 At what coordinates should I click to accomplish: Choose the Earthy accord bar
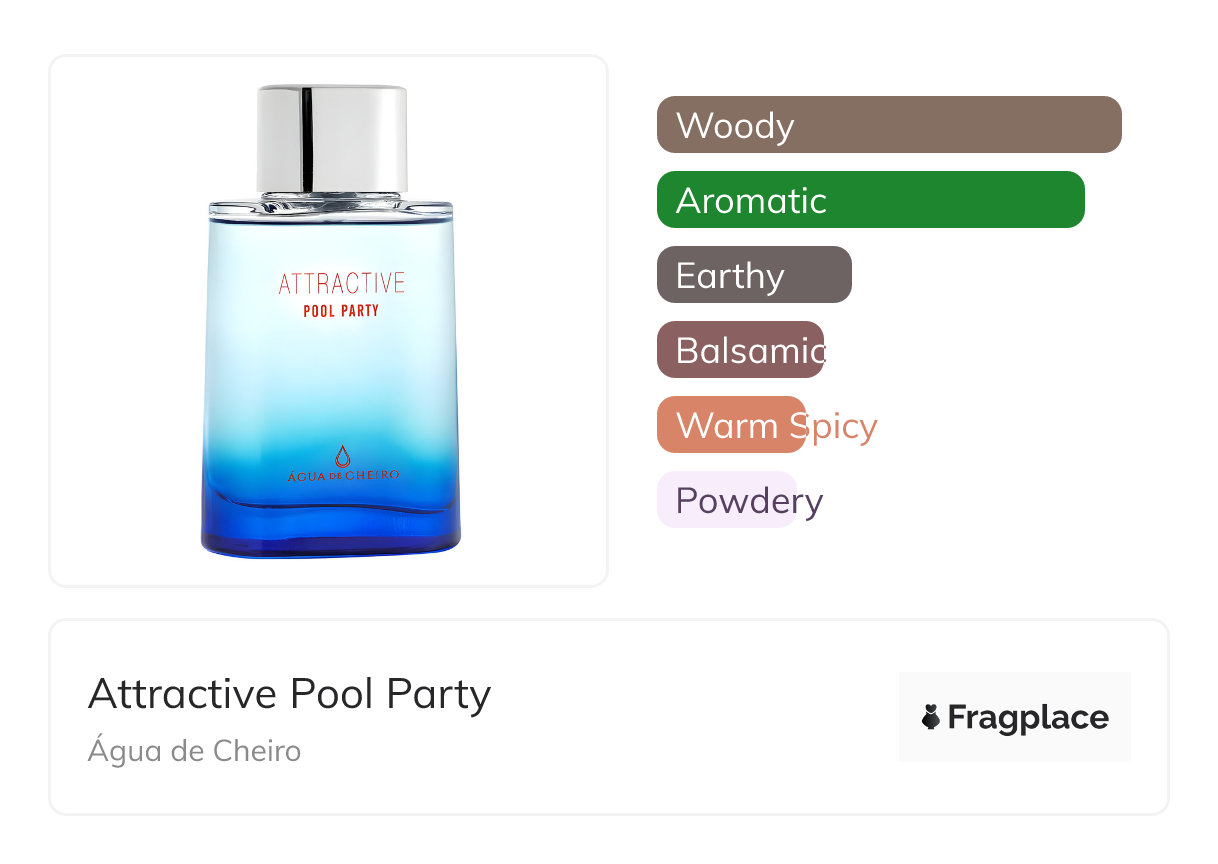click(753, 275)
